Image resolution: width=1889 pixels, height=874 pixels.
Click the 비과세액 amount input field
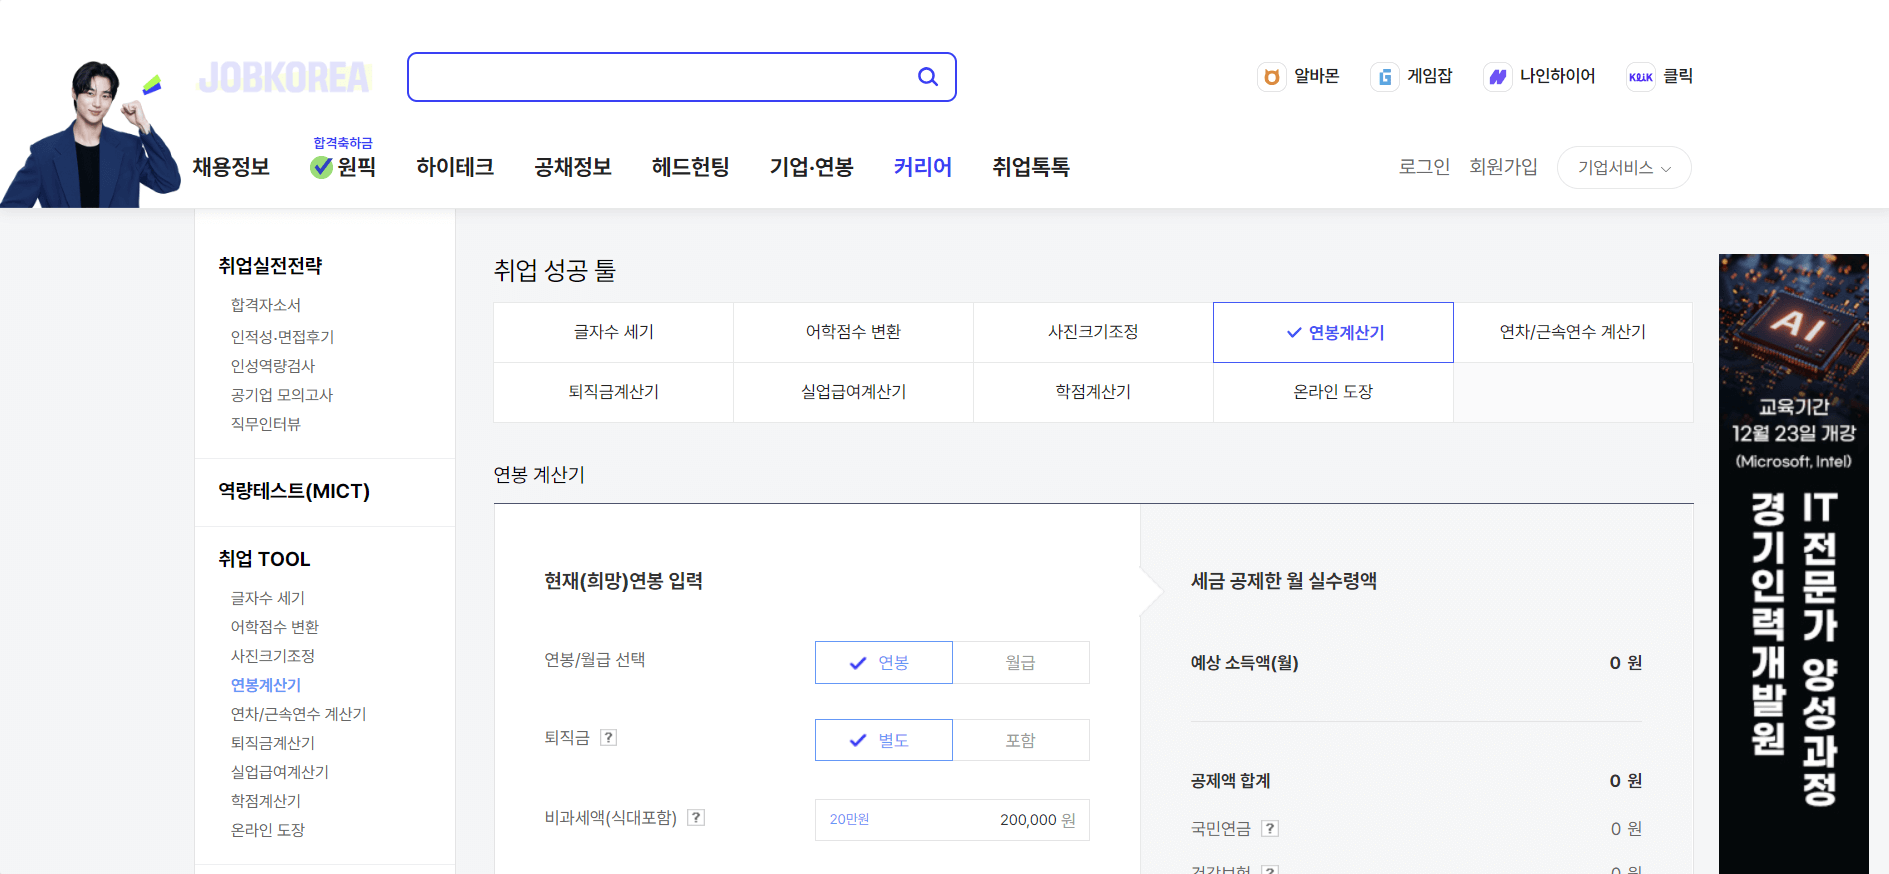(952, 820)
